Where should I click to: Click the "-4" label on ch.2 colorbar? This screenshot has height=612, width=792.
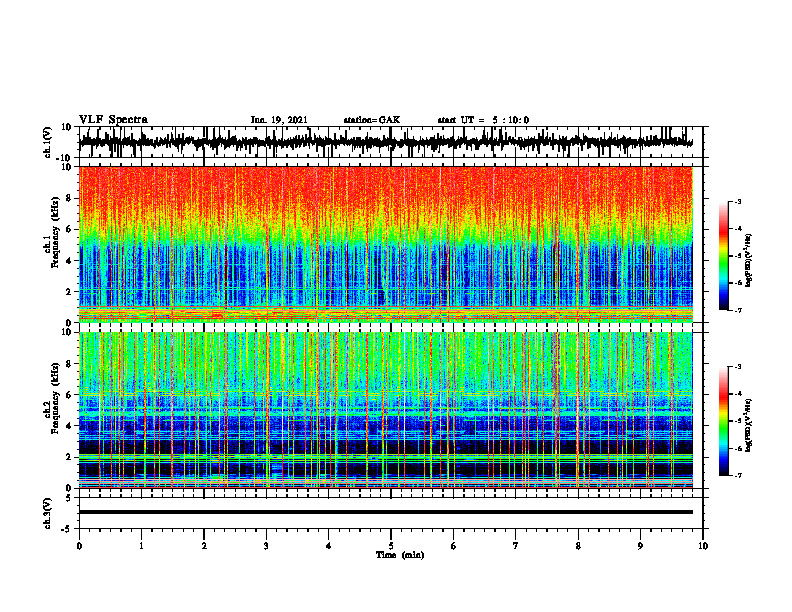click(738, 394)
